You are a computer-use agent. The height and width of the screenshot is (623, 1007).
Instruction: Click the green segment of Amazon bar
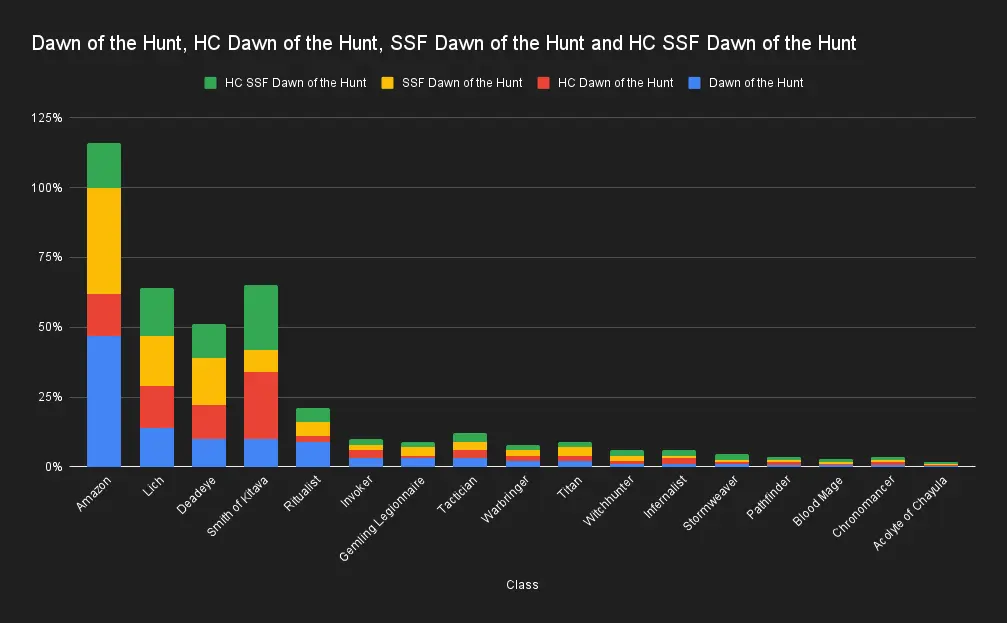pyautogui.click(x=104, y=165)
